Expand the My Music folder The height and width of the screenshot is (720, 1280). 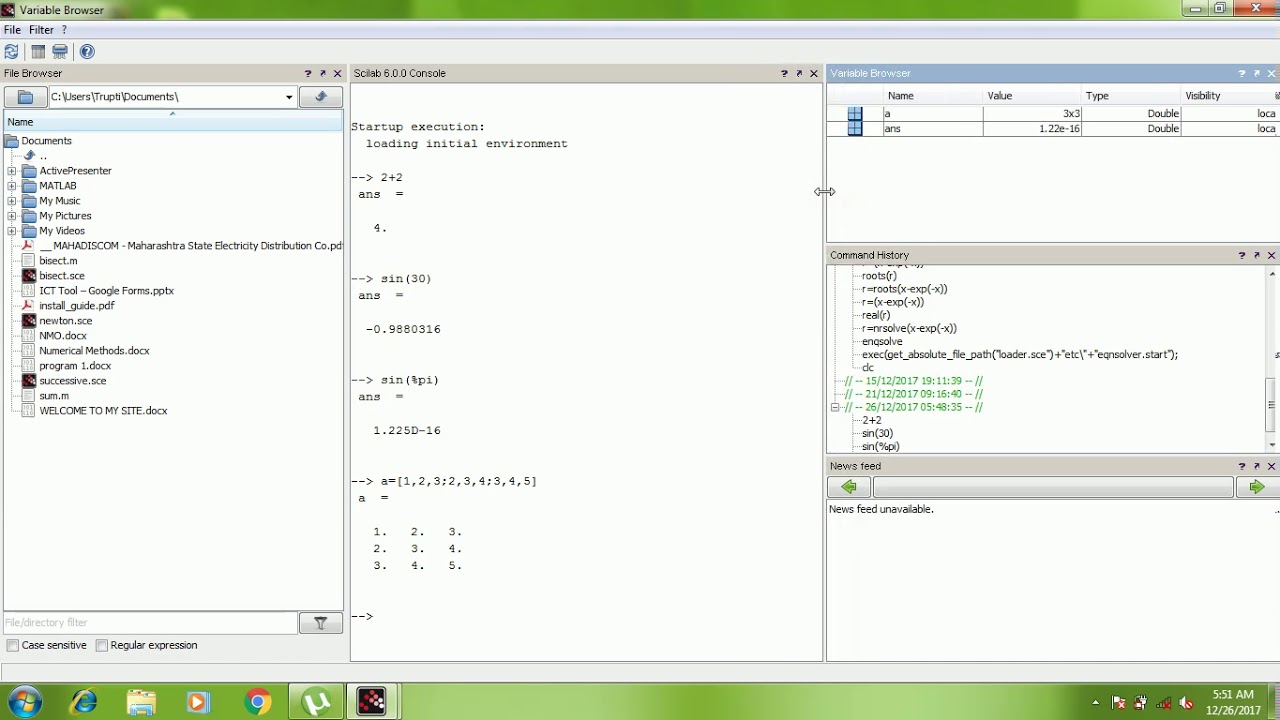[x=12, y=201]
